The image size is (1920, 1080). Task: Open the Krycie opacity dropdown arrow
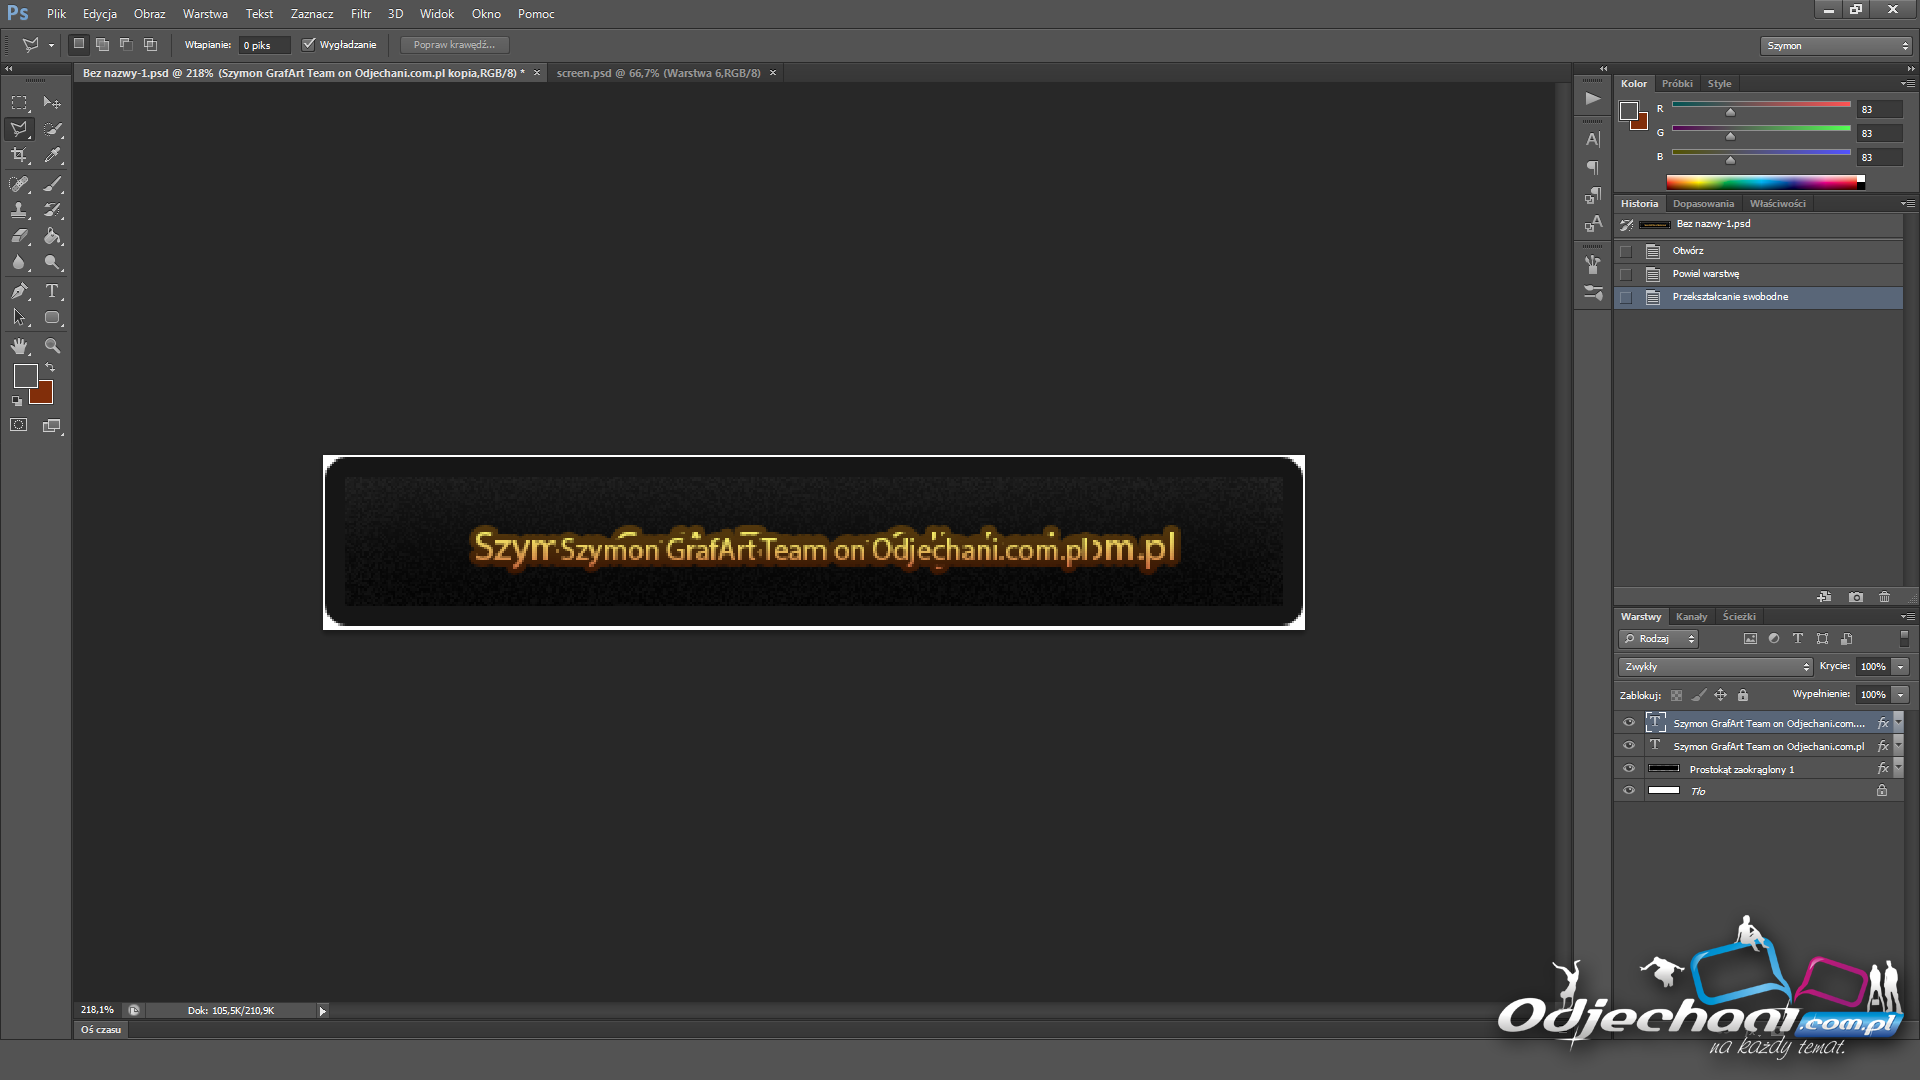coord(1900,666)
